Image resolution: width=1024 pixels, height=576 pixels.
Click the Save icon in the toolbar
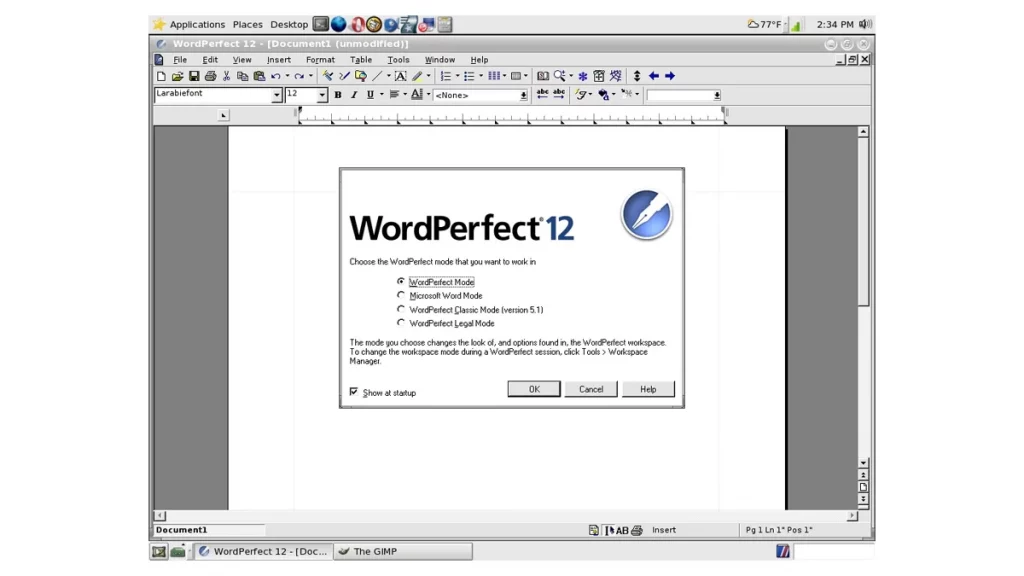[193, 76]
